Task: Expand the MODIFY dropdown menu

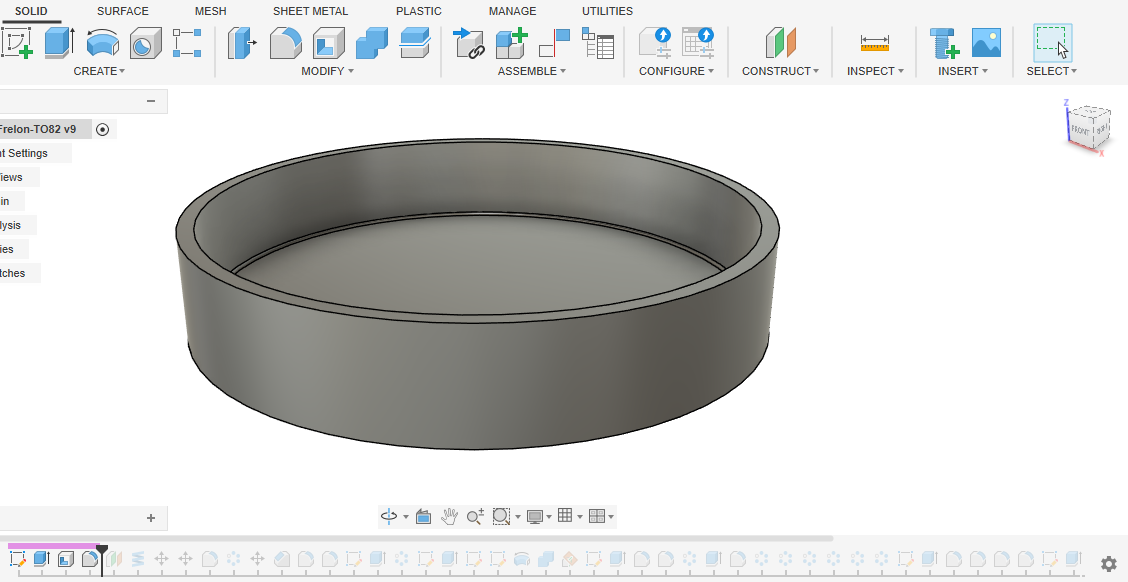Action: click(x=327, y=71)
